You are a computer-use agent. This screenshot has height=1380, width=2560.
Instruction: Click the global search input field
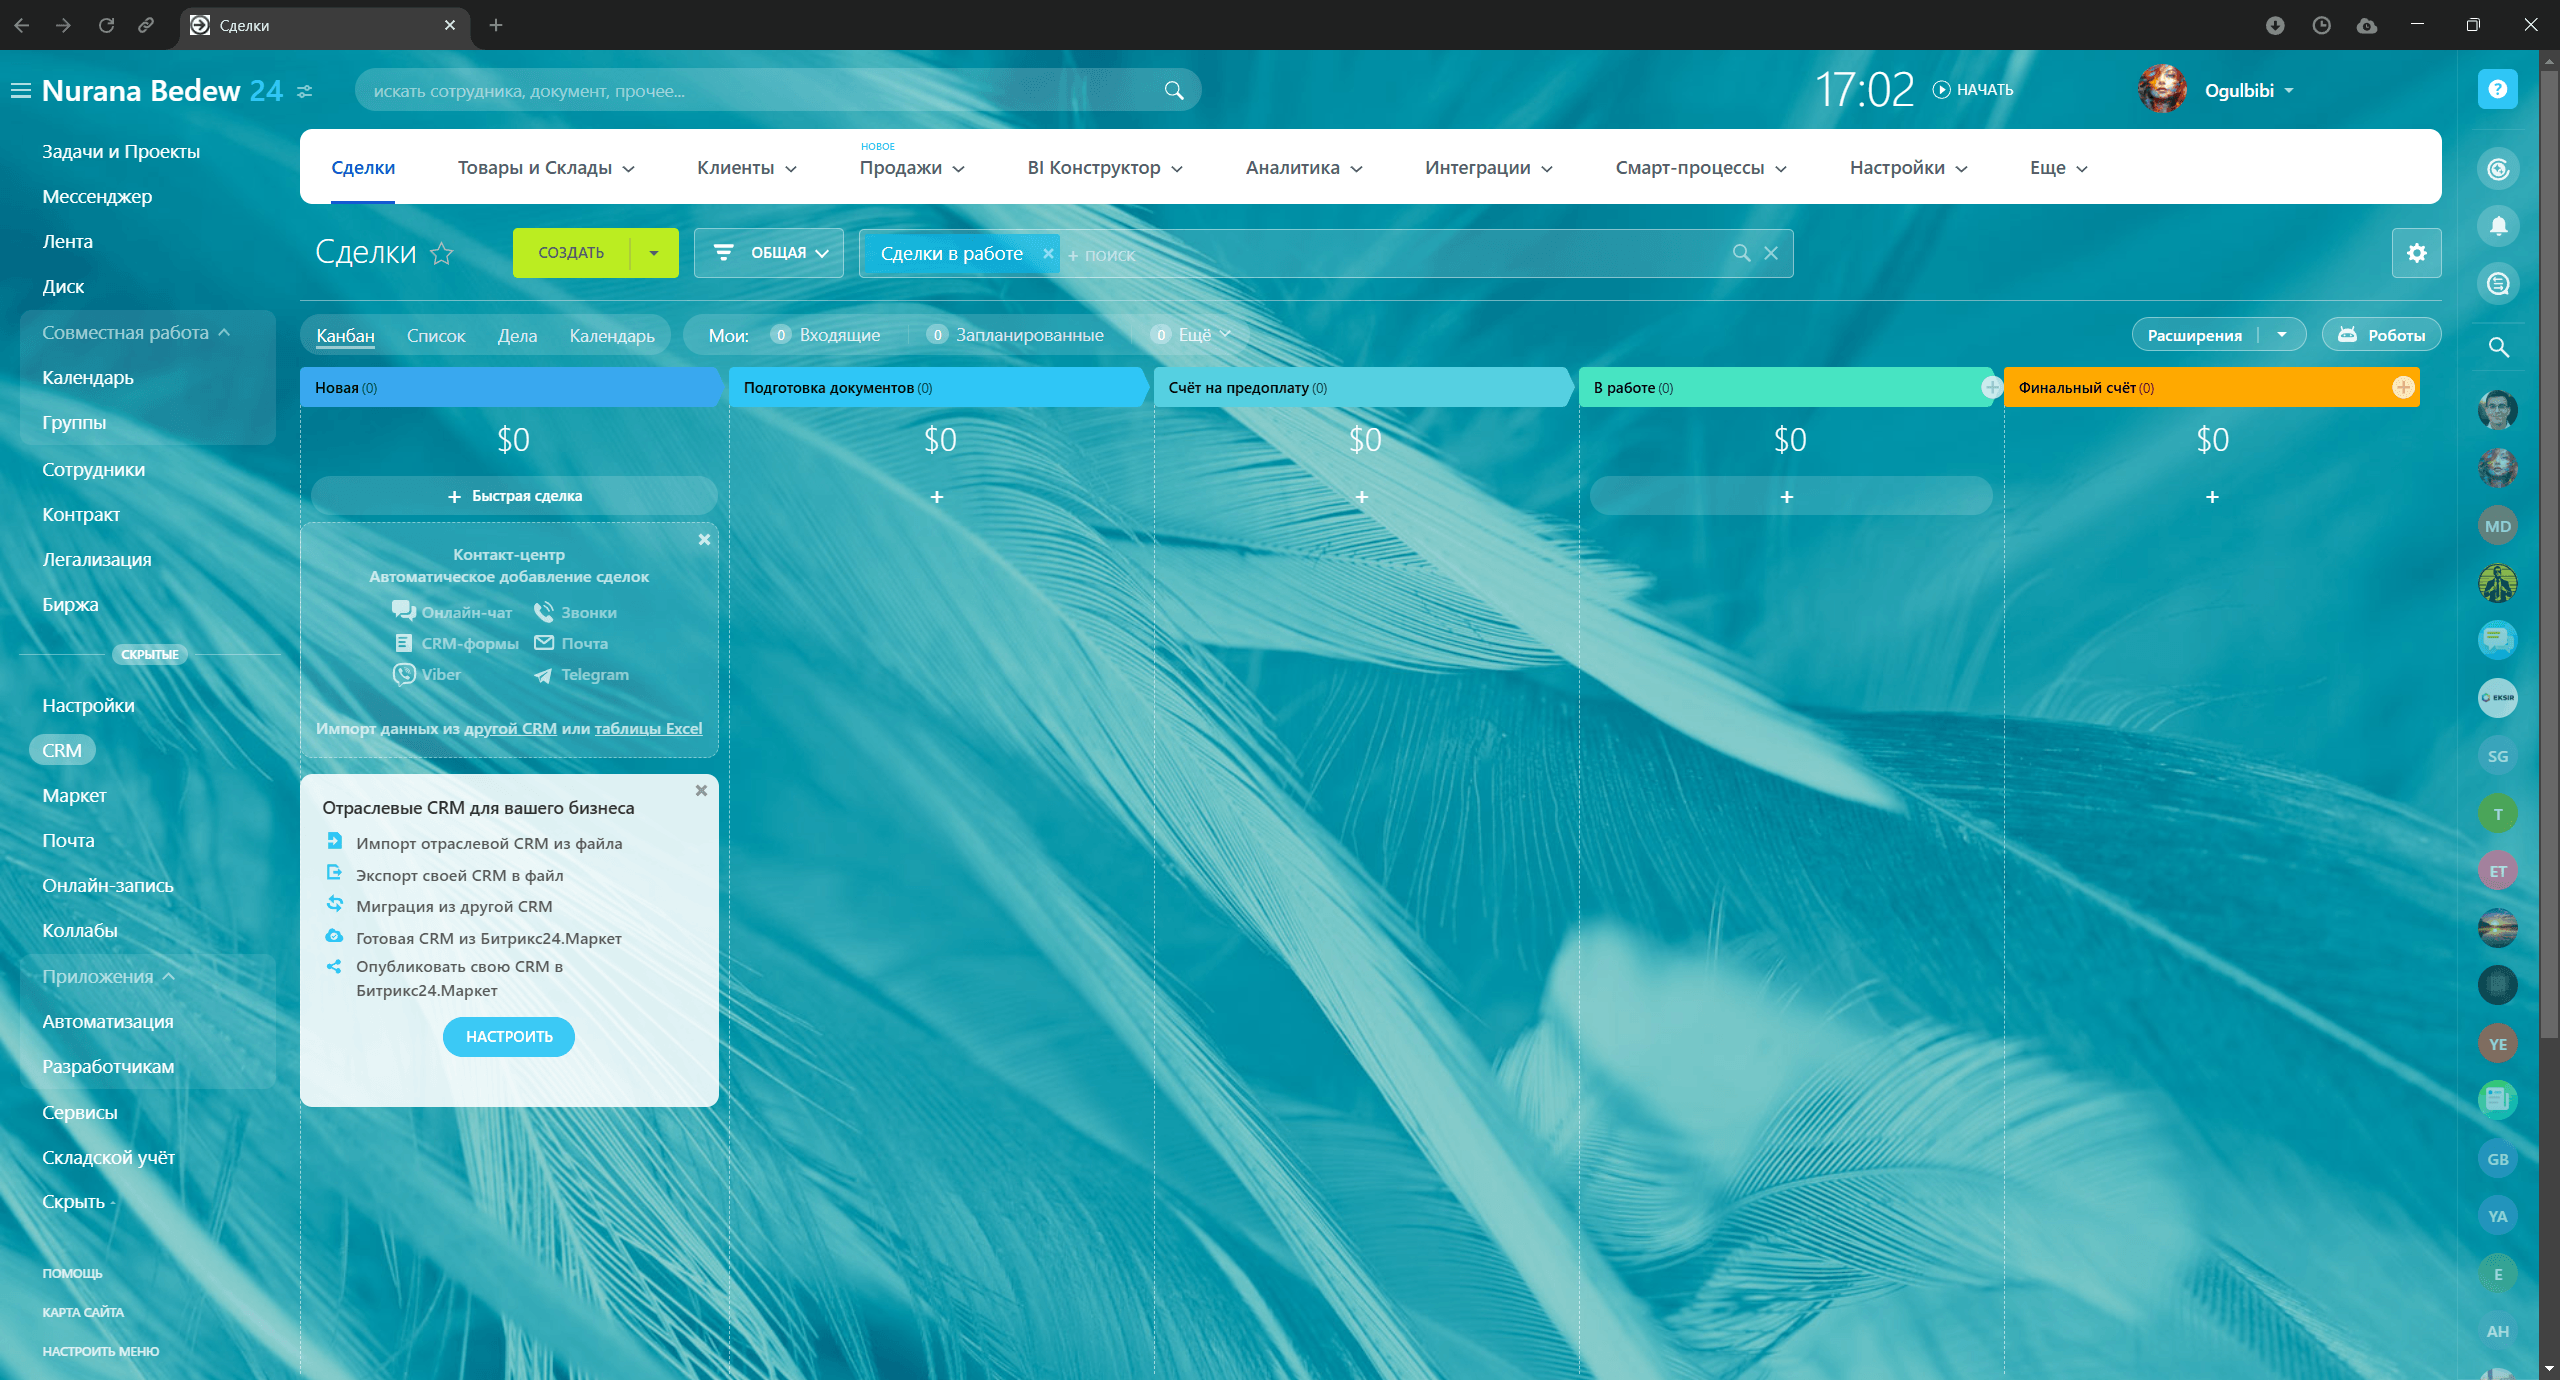(760, 91)
